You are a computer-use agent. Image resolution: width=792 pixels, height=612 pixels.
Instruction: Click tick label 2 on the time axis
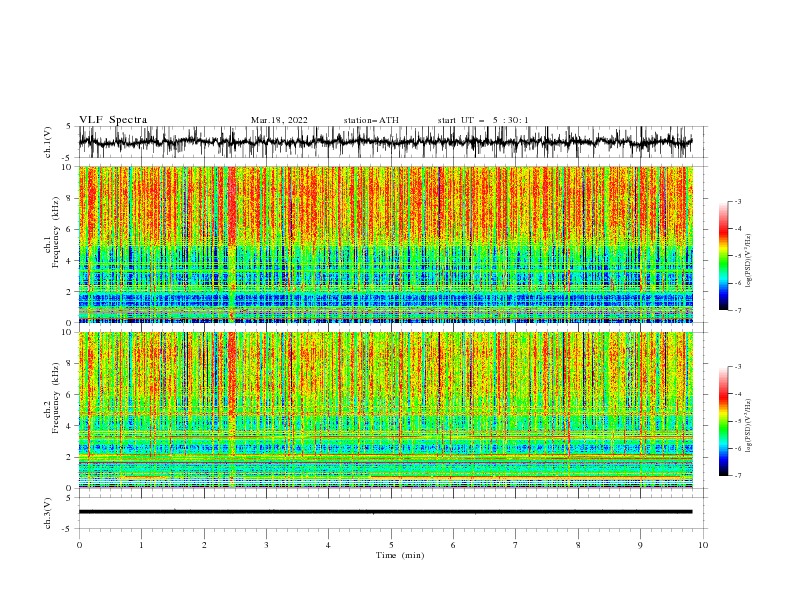click(204, 545)
